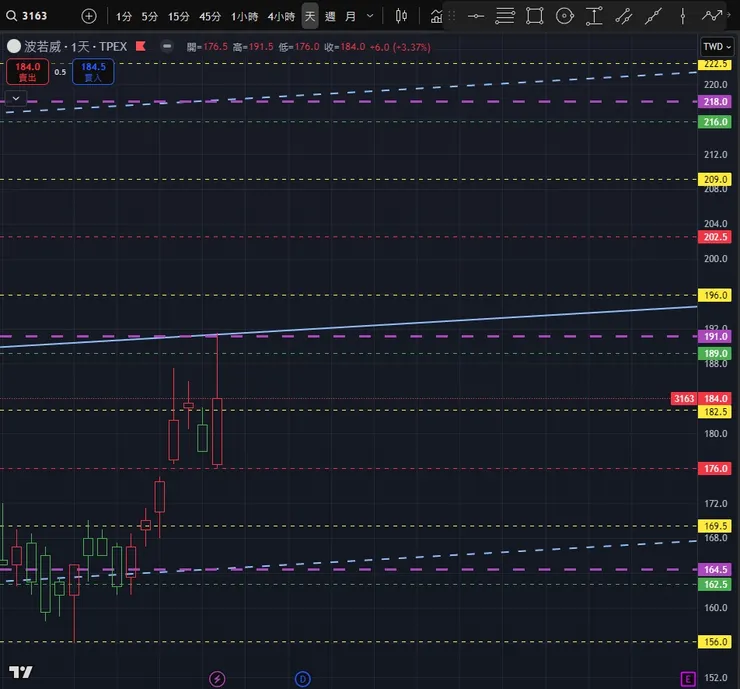
Task: Select the parallel channel drawing tool
Action: [x=624, y=16]
